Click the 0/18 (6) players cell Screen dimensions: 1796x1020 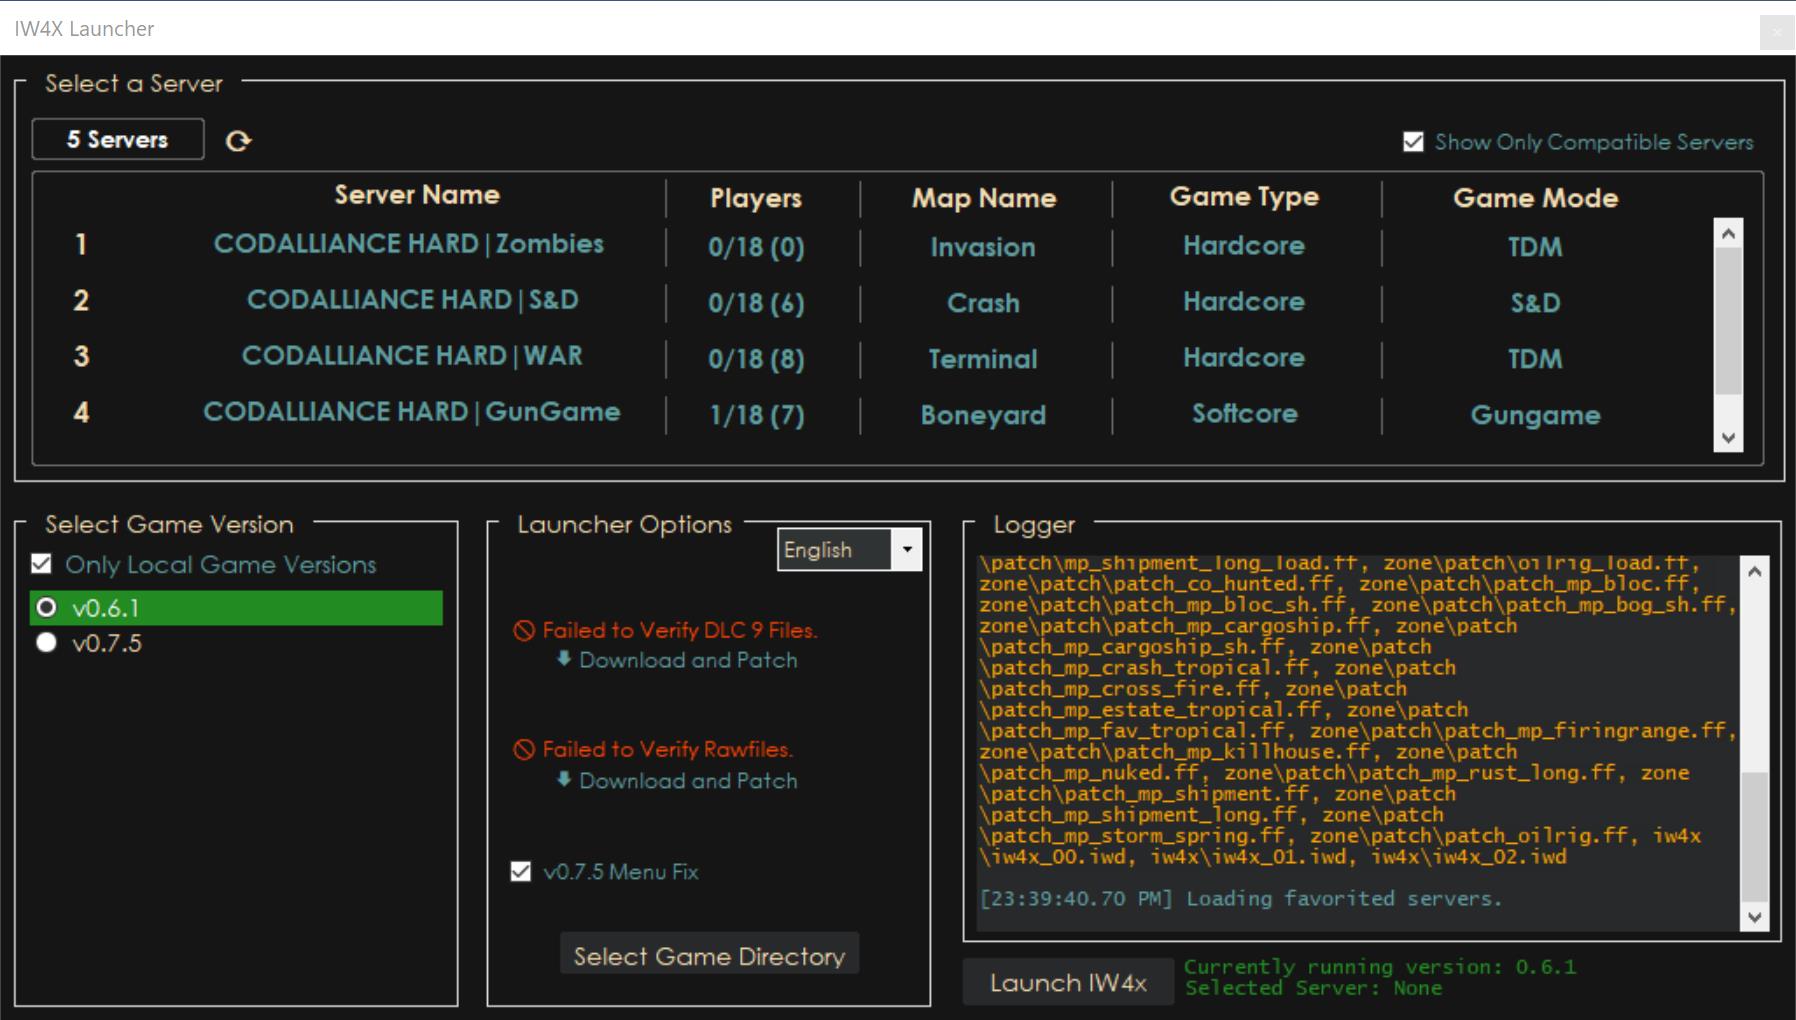[756, 303]
